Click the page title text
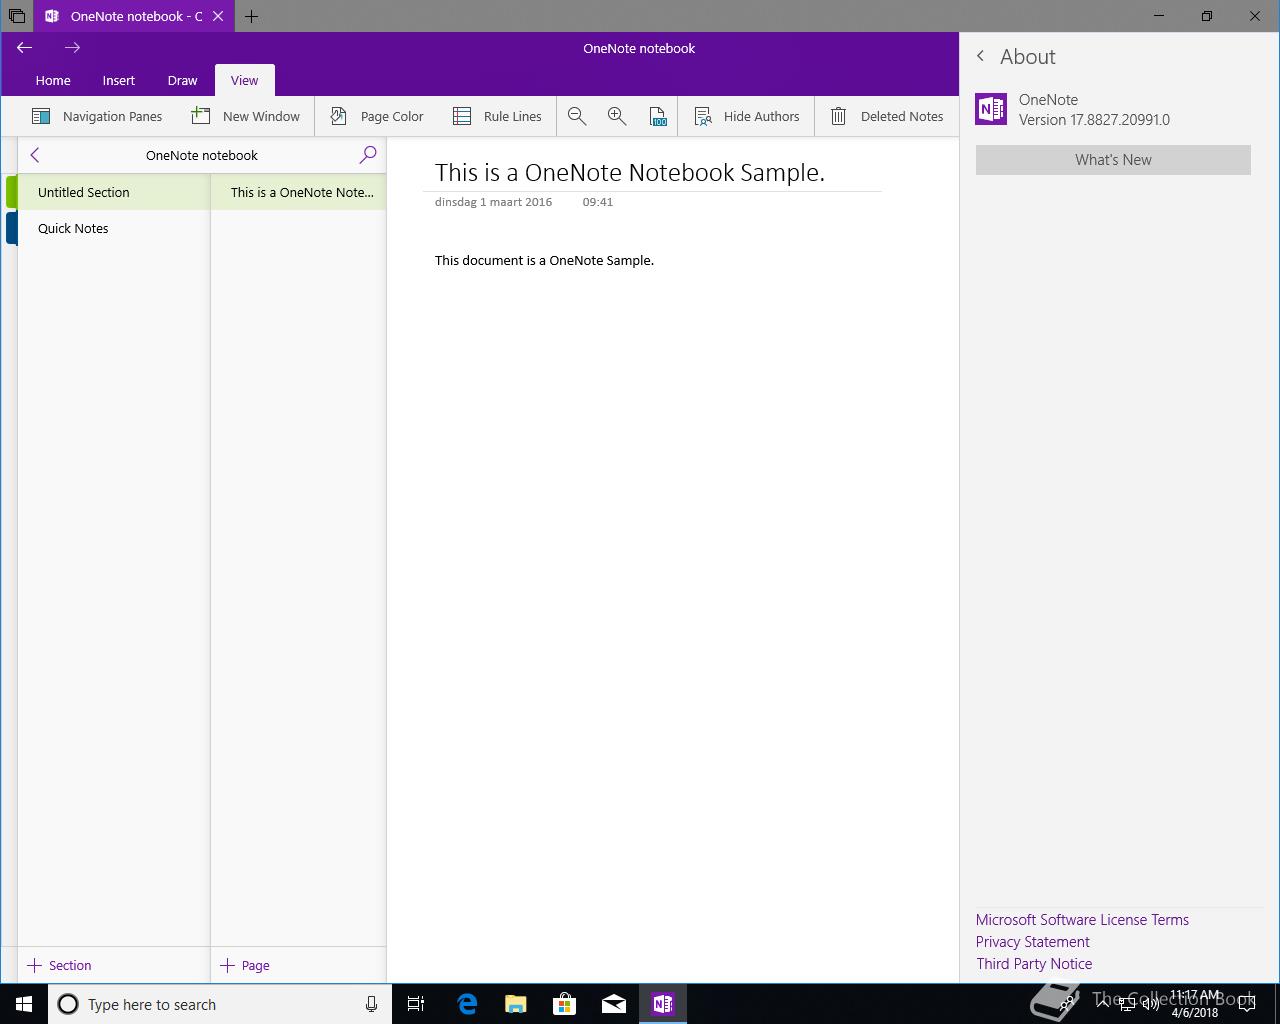Viewport: 1280px width, 1024px height. [x=629, y=172]
